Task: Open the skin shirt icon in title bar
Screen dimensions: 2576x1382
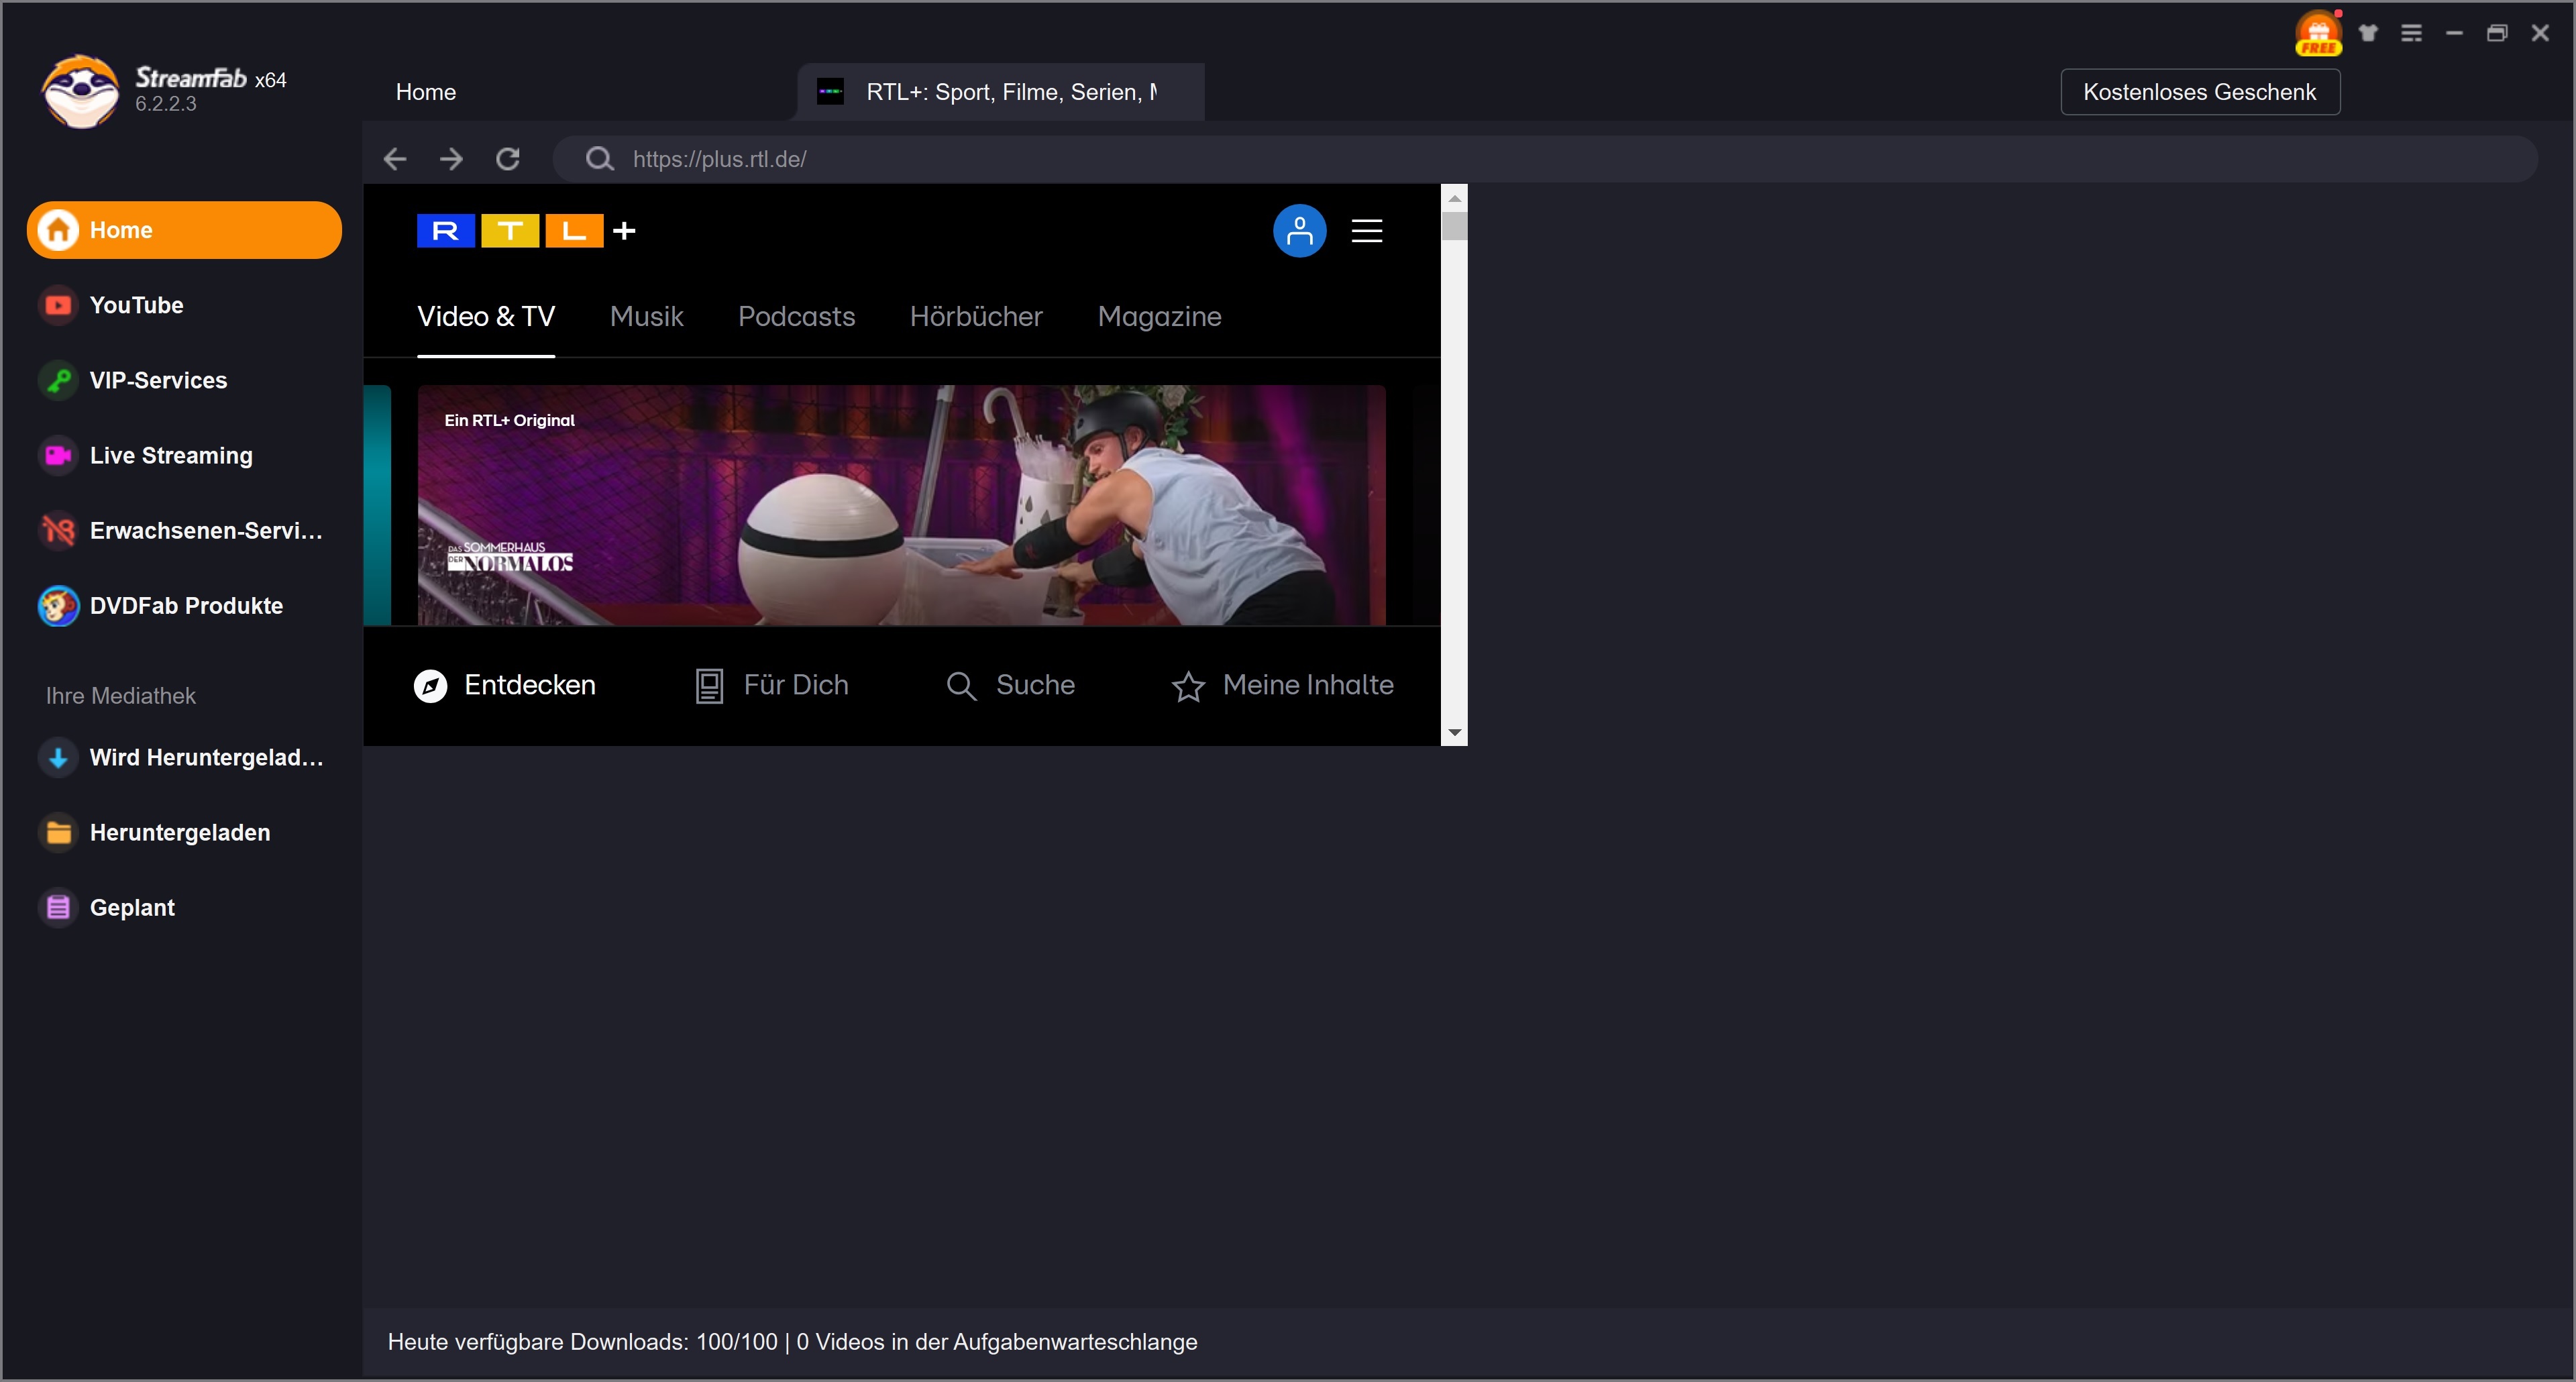Action: tap(2367, 33)
